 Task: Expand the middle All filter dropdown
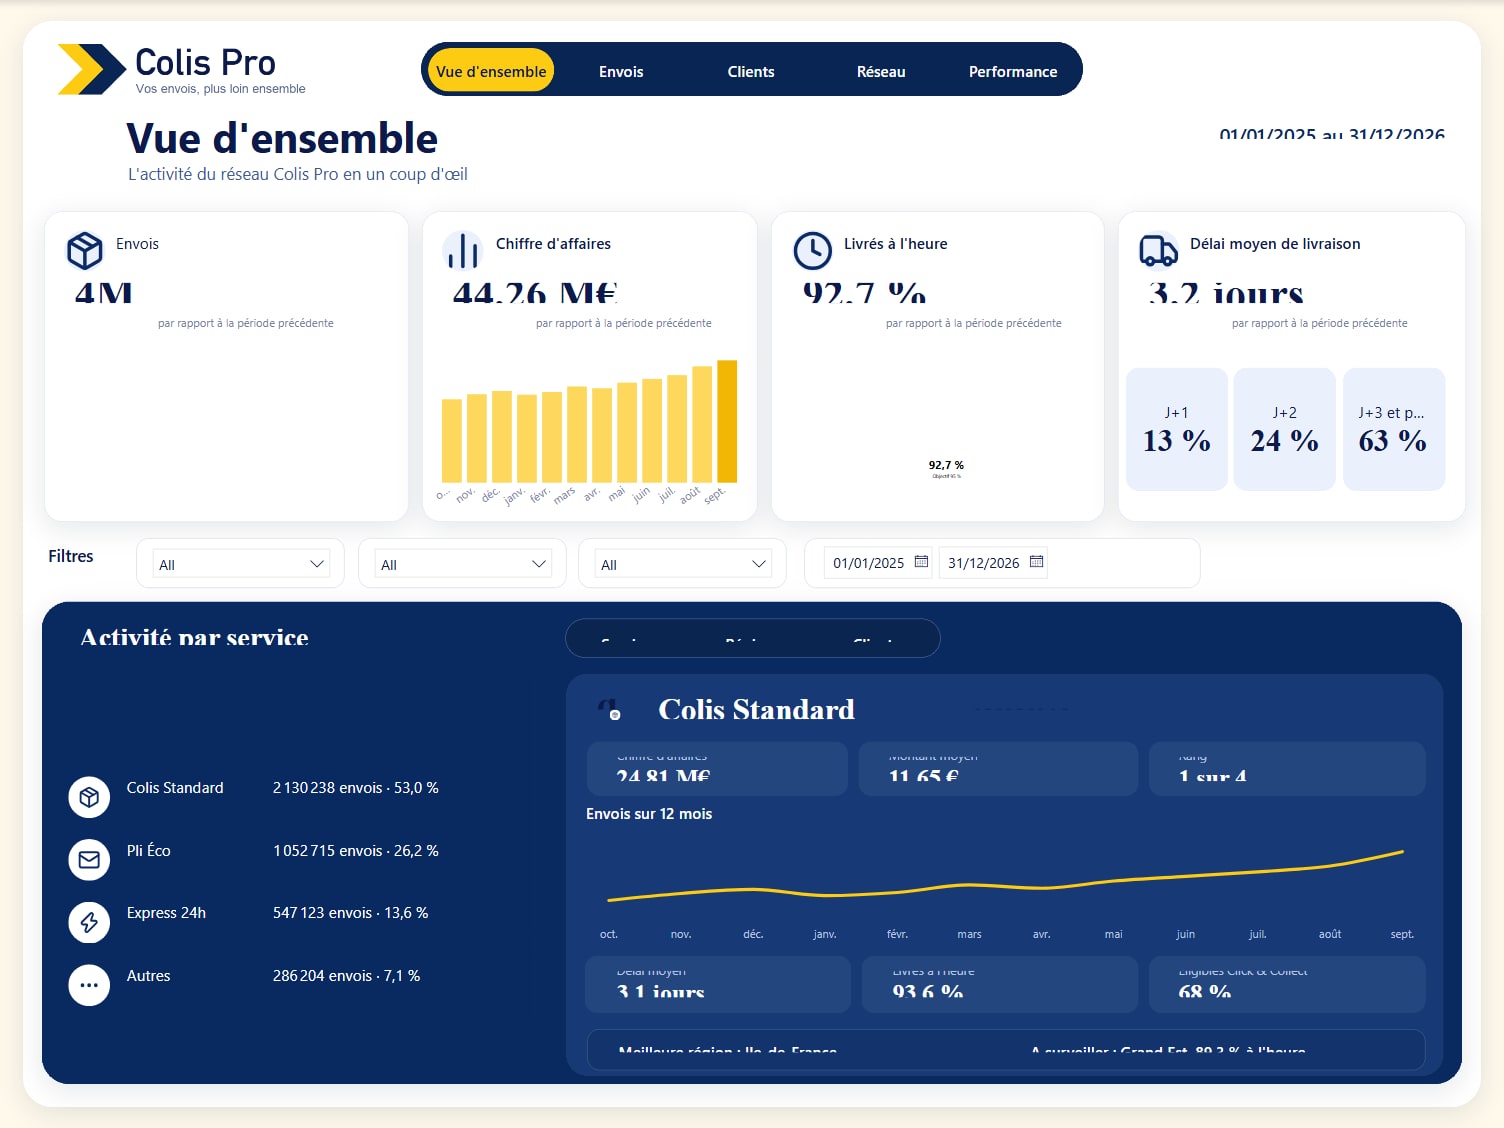click(x=463, y=564)
